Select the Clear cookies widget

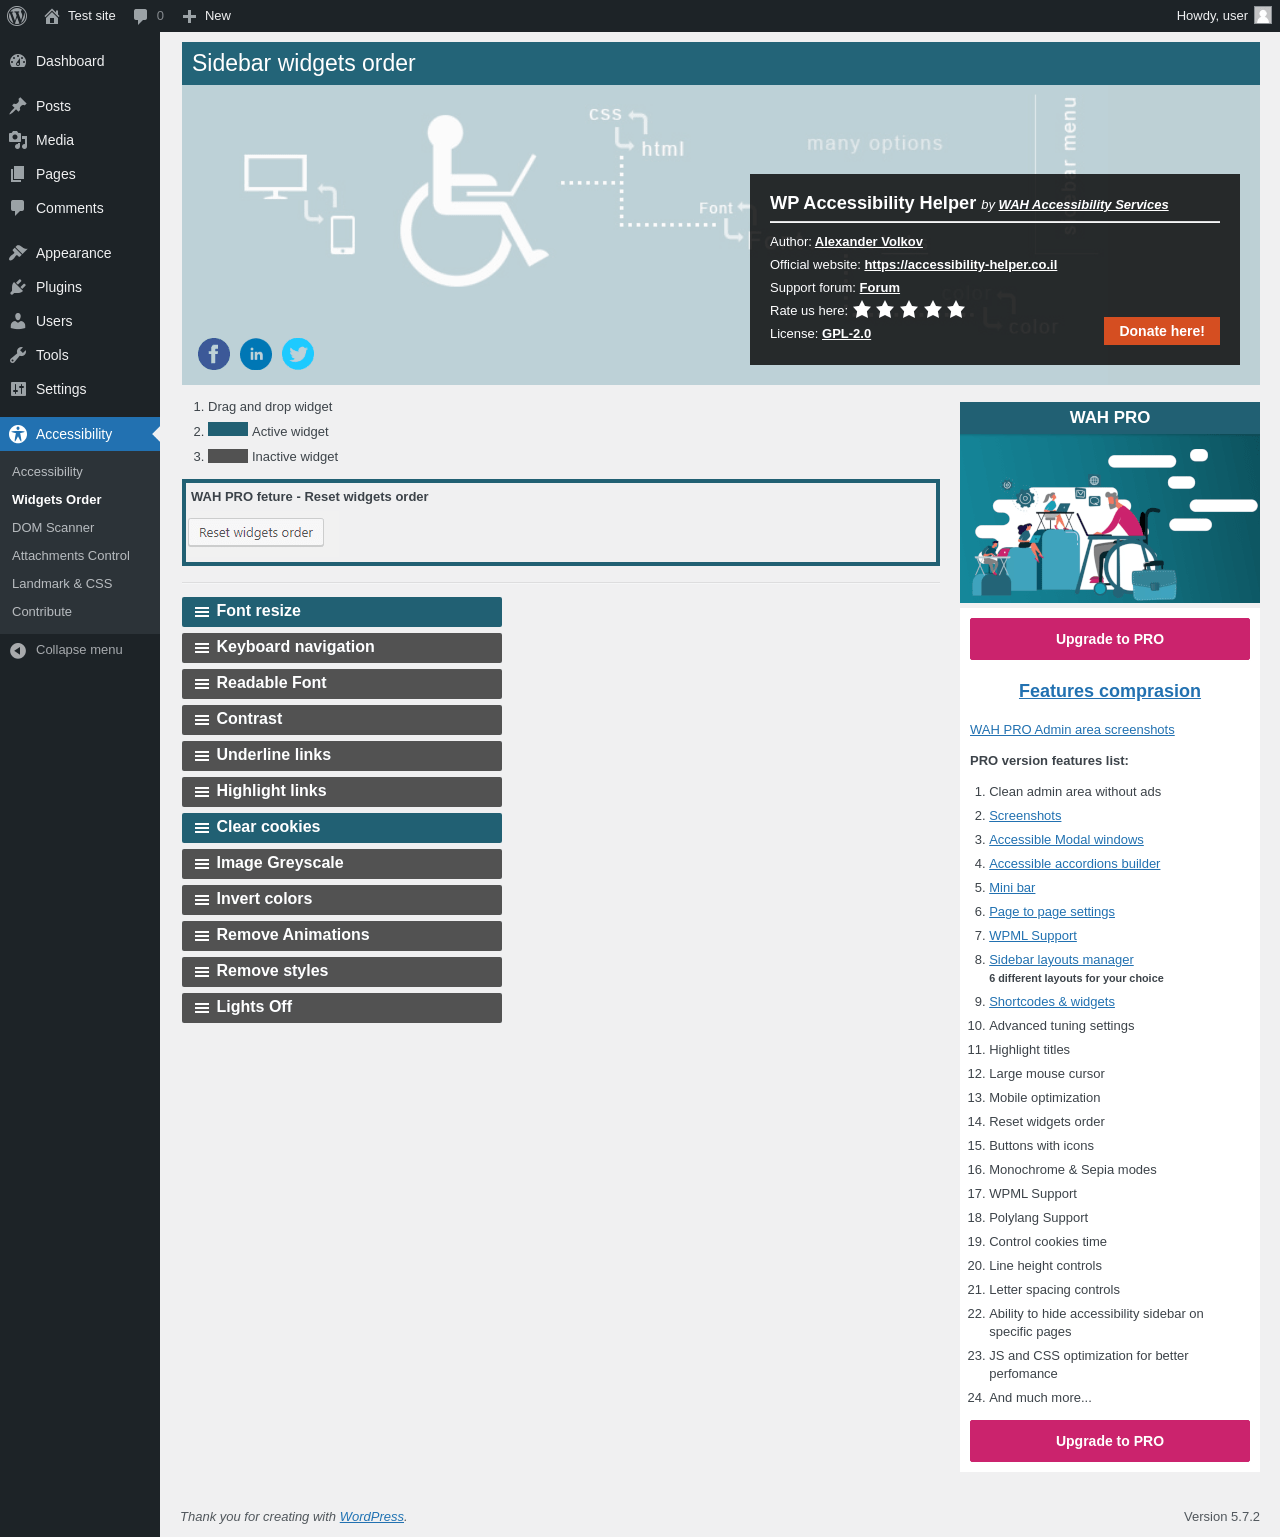point(342,828)
